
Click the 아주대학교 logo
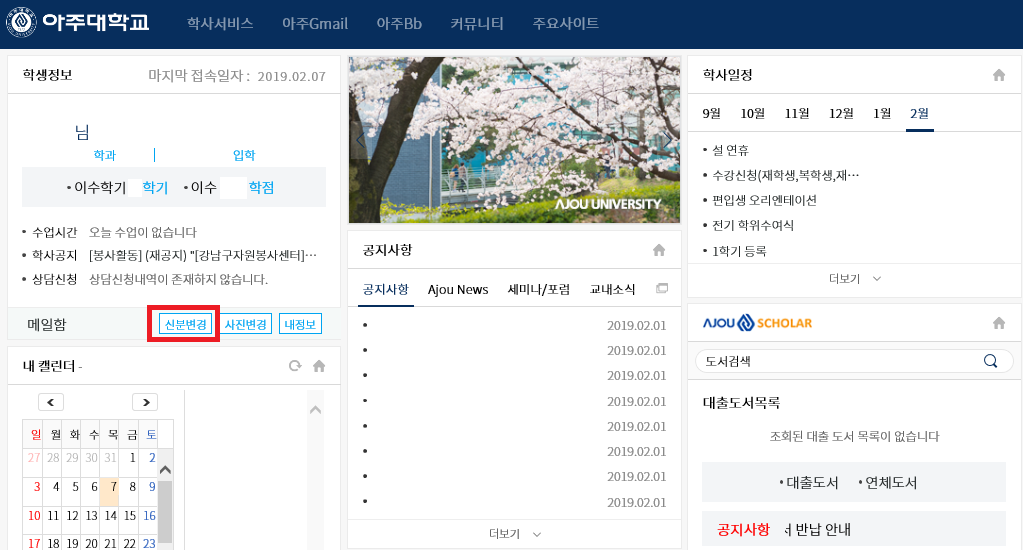pyautogui.click(x=79, y=23)
